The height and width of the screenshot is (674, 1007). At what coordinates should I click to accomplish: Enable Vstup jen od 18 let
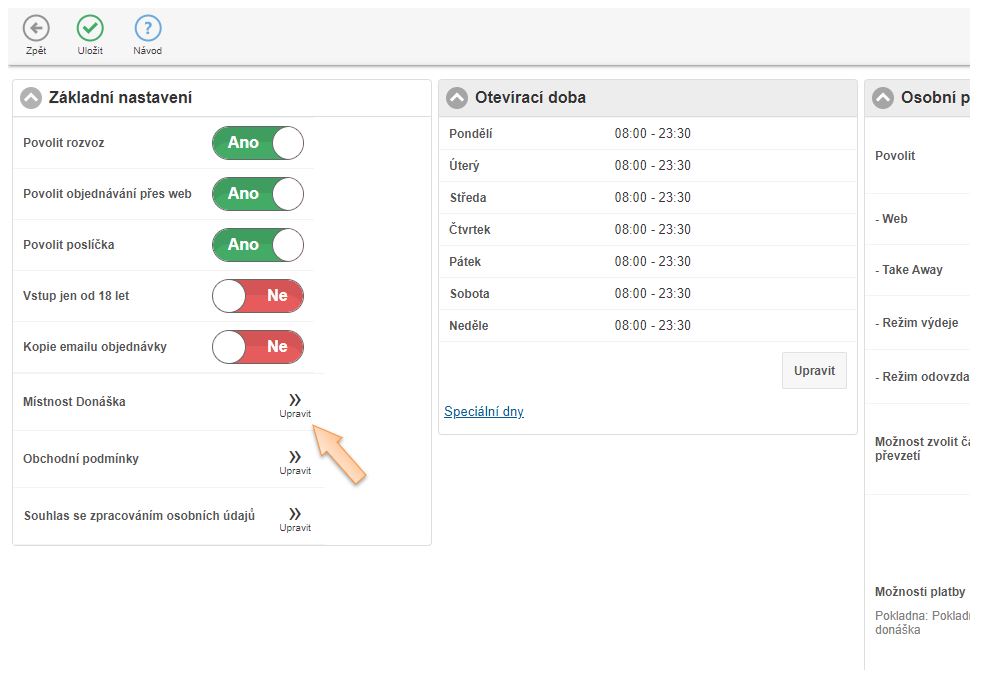click(x=258, y=296)
